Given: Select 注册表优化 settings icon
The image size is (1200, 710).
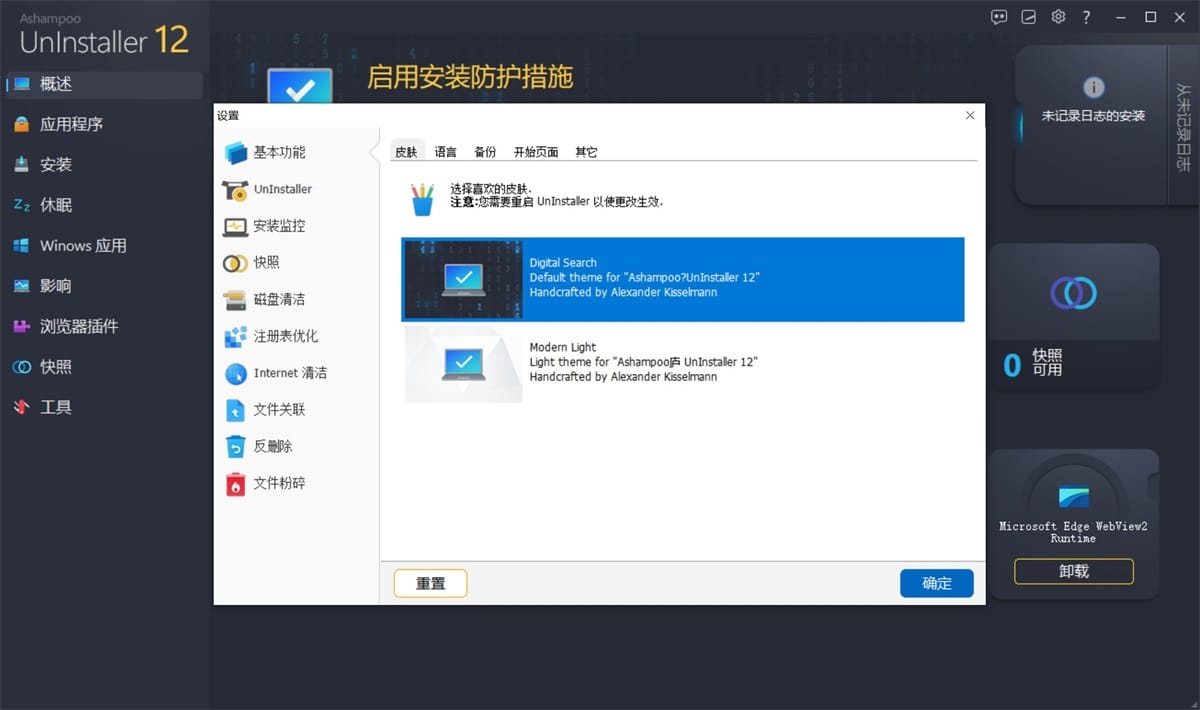Looking at the screenshot, I should coord(236,337).
